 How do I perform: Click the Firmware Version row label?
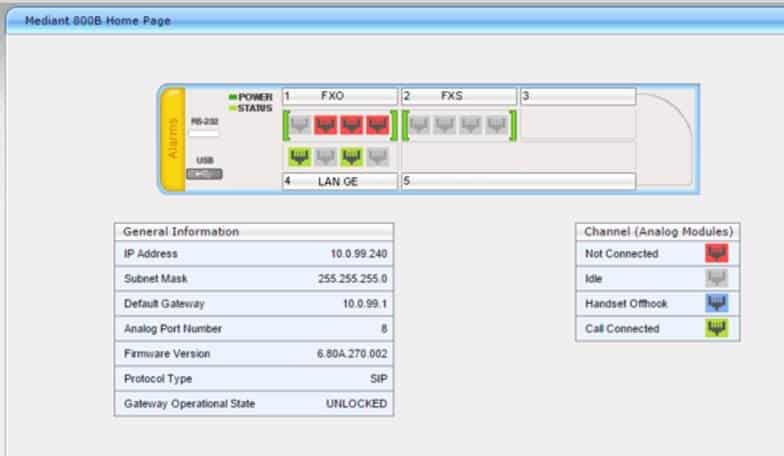pyautogui.click(x=167, y=354)
